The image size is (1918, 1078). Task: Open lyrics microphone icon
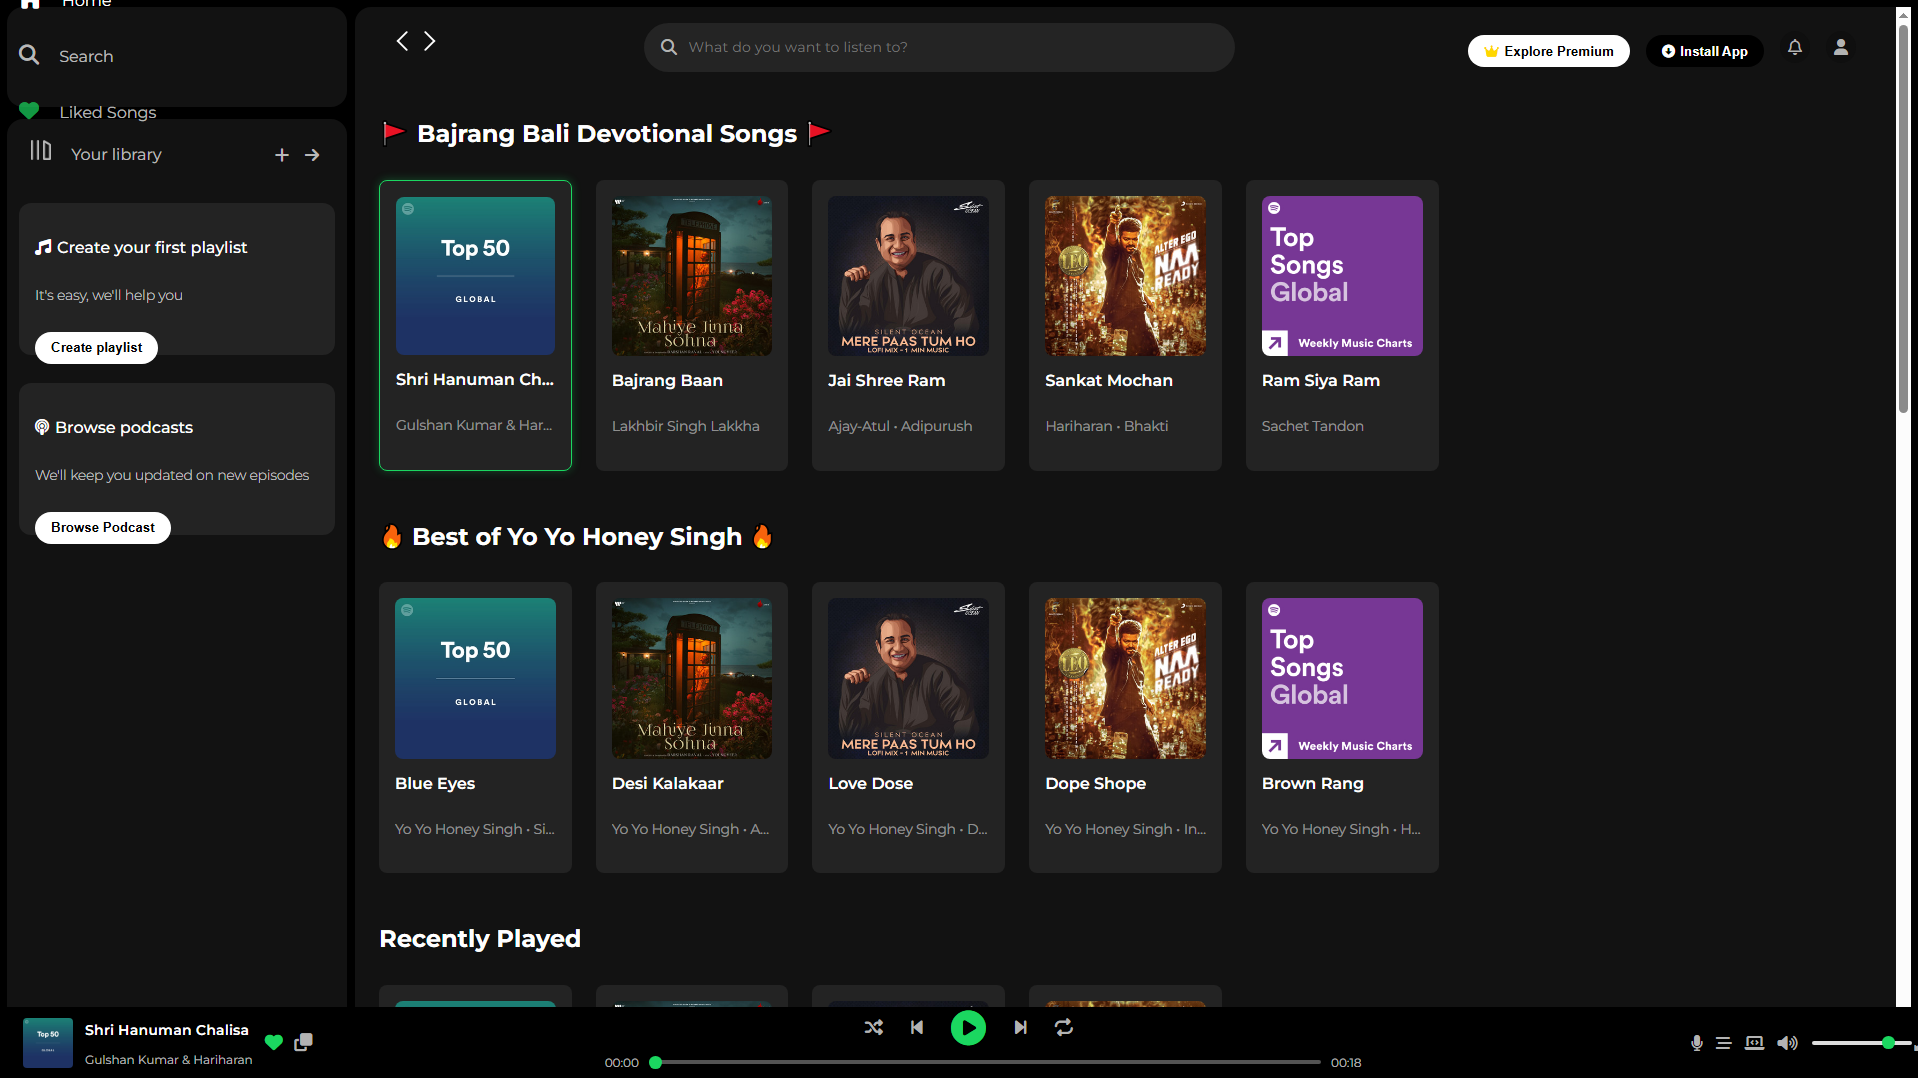(x=1697, y=1043)
